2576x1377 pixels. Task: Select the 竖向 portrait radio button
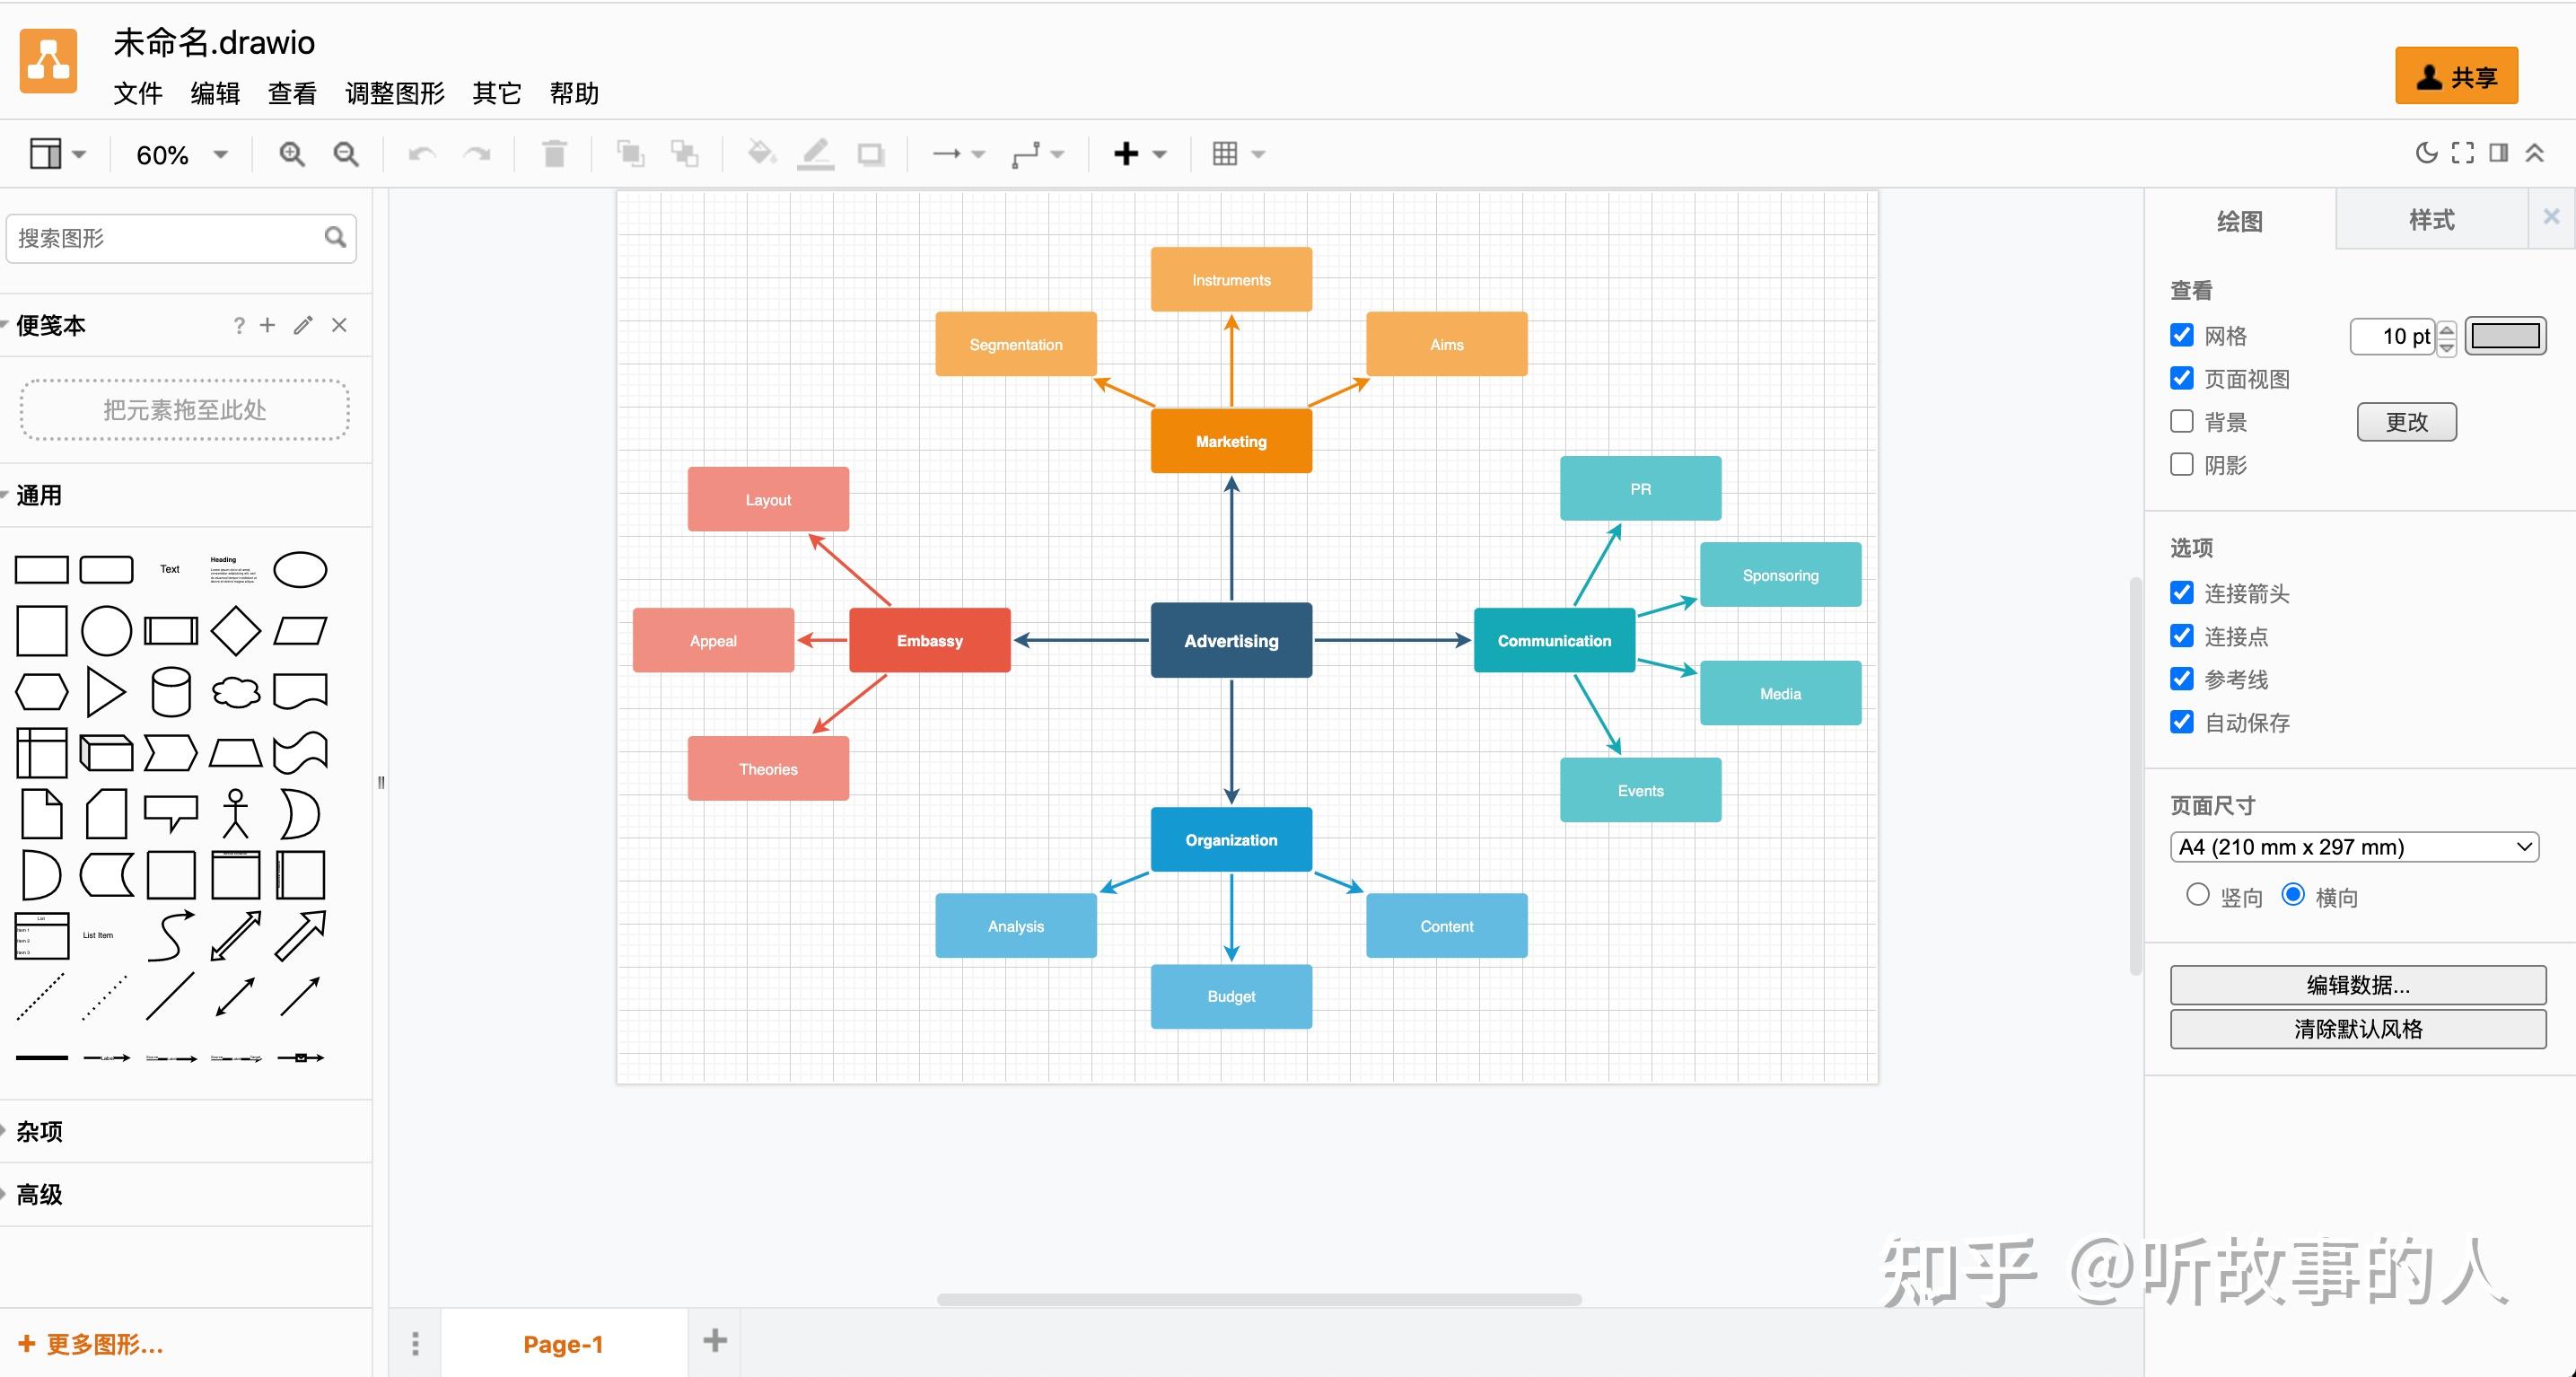click(2197, 895)
